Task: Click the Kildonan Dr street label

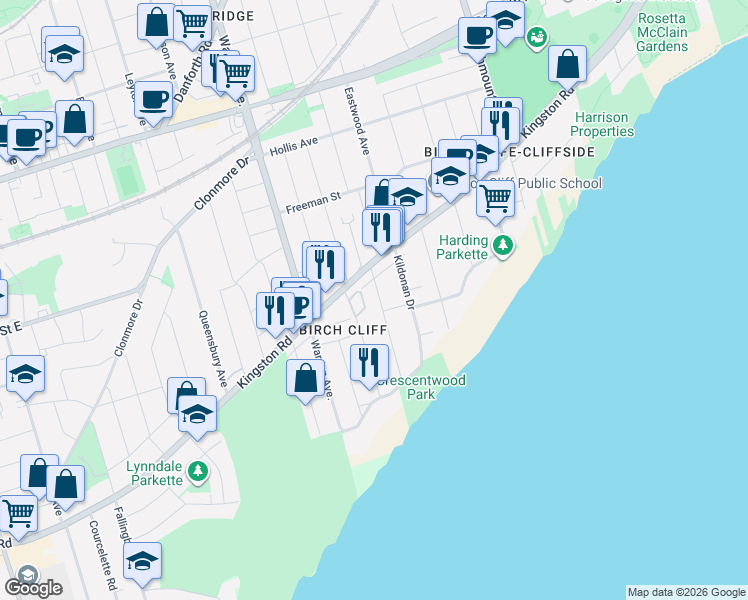Action: click(x=405, y=282)
